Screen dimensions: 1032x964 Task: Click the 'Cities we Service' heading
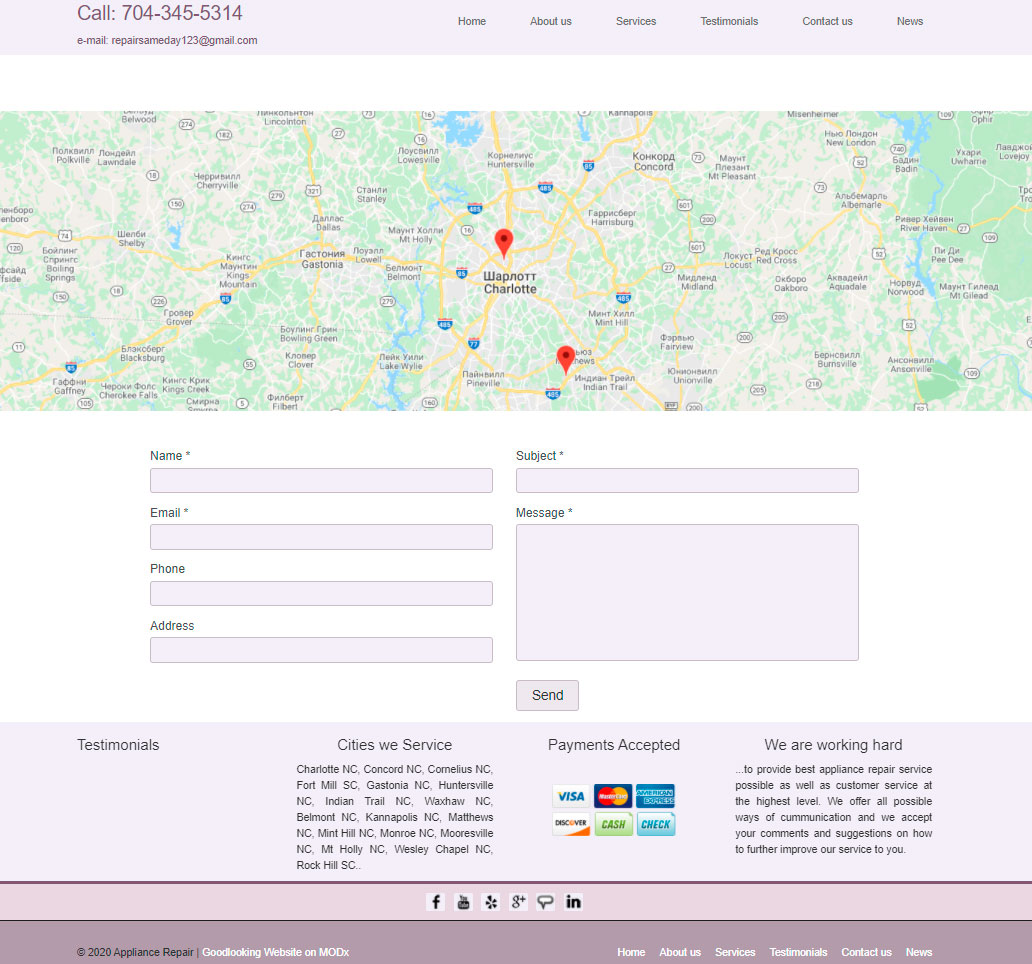click(x=394, y=745)
